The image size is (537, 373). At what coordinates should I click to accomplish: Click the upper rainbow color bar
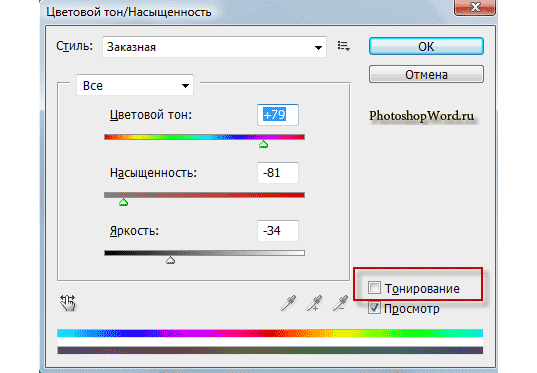[x=270, y=333]
